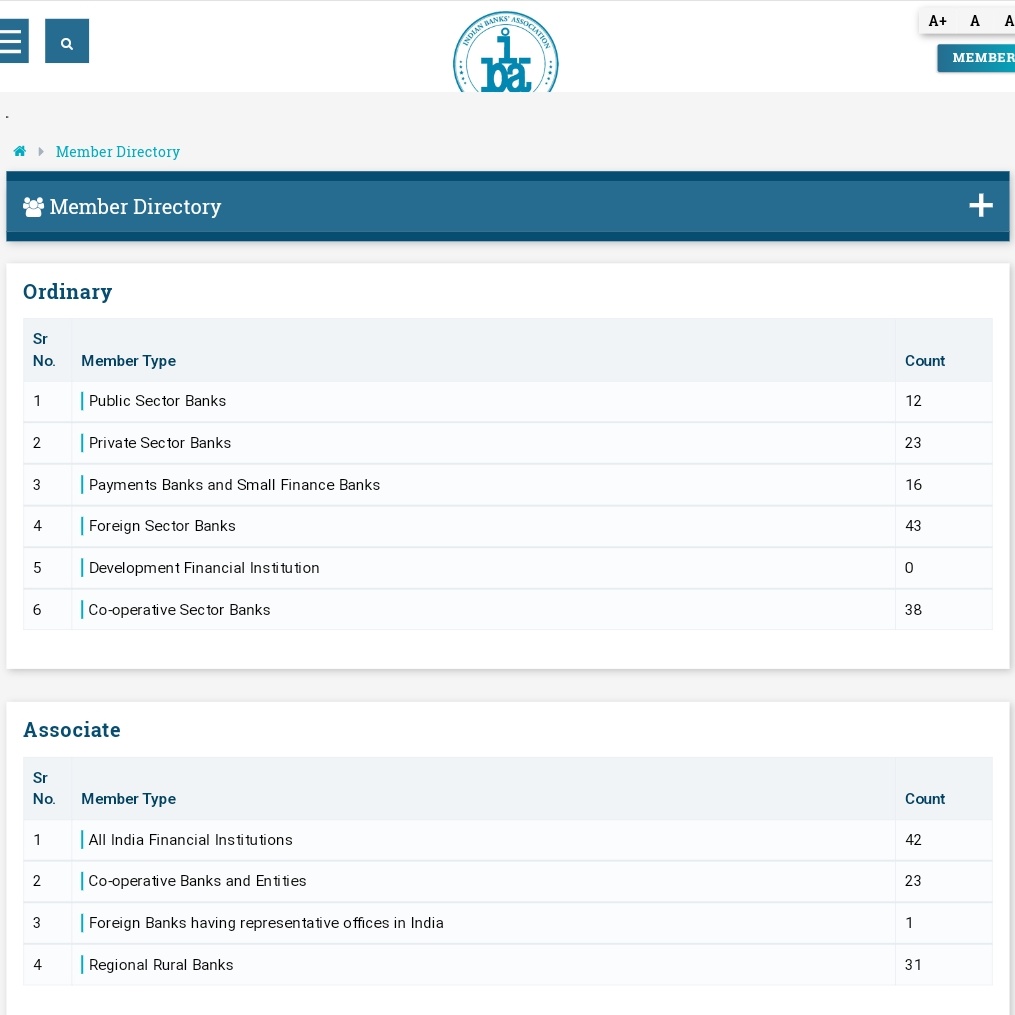Click the search magnifier button

click(67, 41)
